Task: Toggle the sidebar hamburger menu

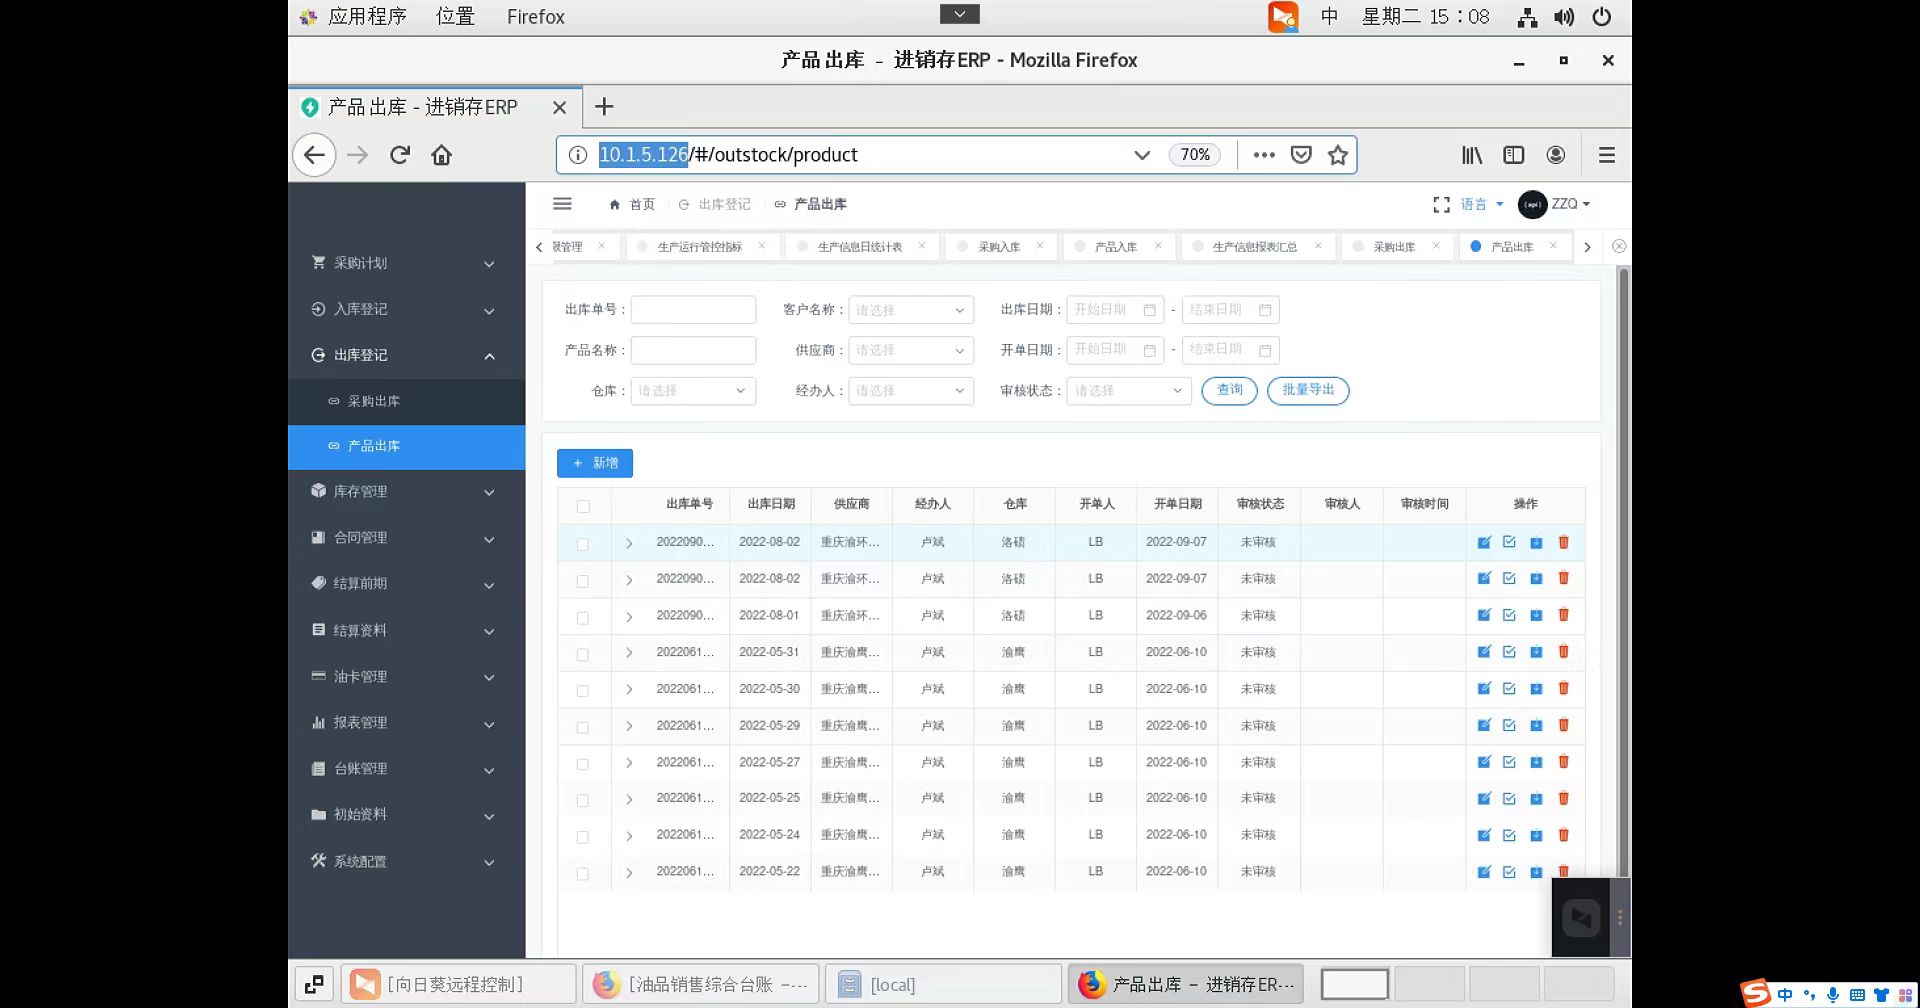Action: coord(562,204)
